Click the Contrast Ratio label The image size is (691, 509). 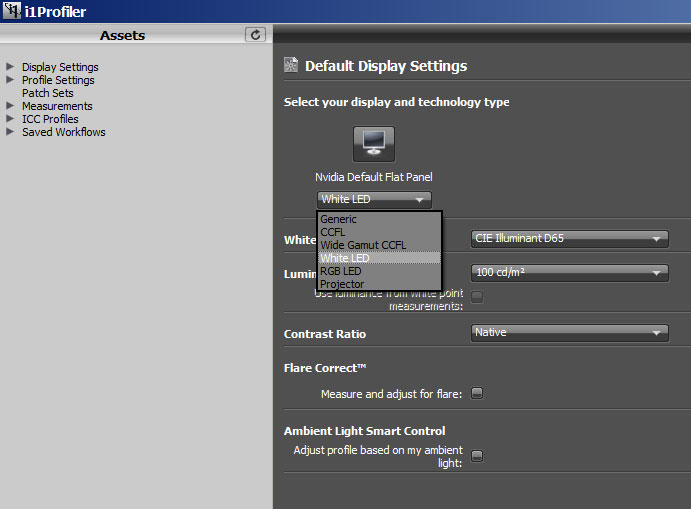[x=325, y=334]
